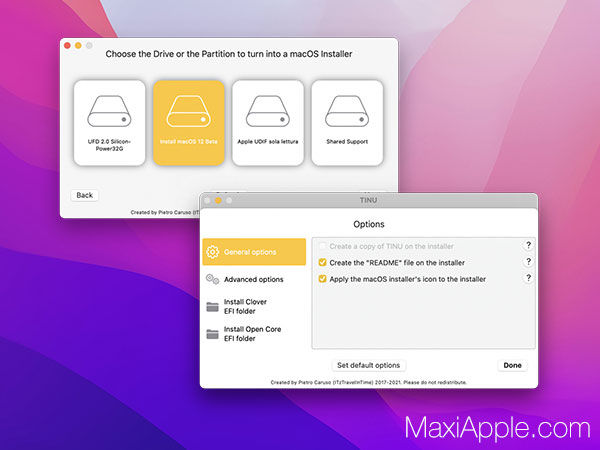Open Install Clover EFI folder section

[254, 307]
